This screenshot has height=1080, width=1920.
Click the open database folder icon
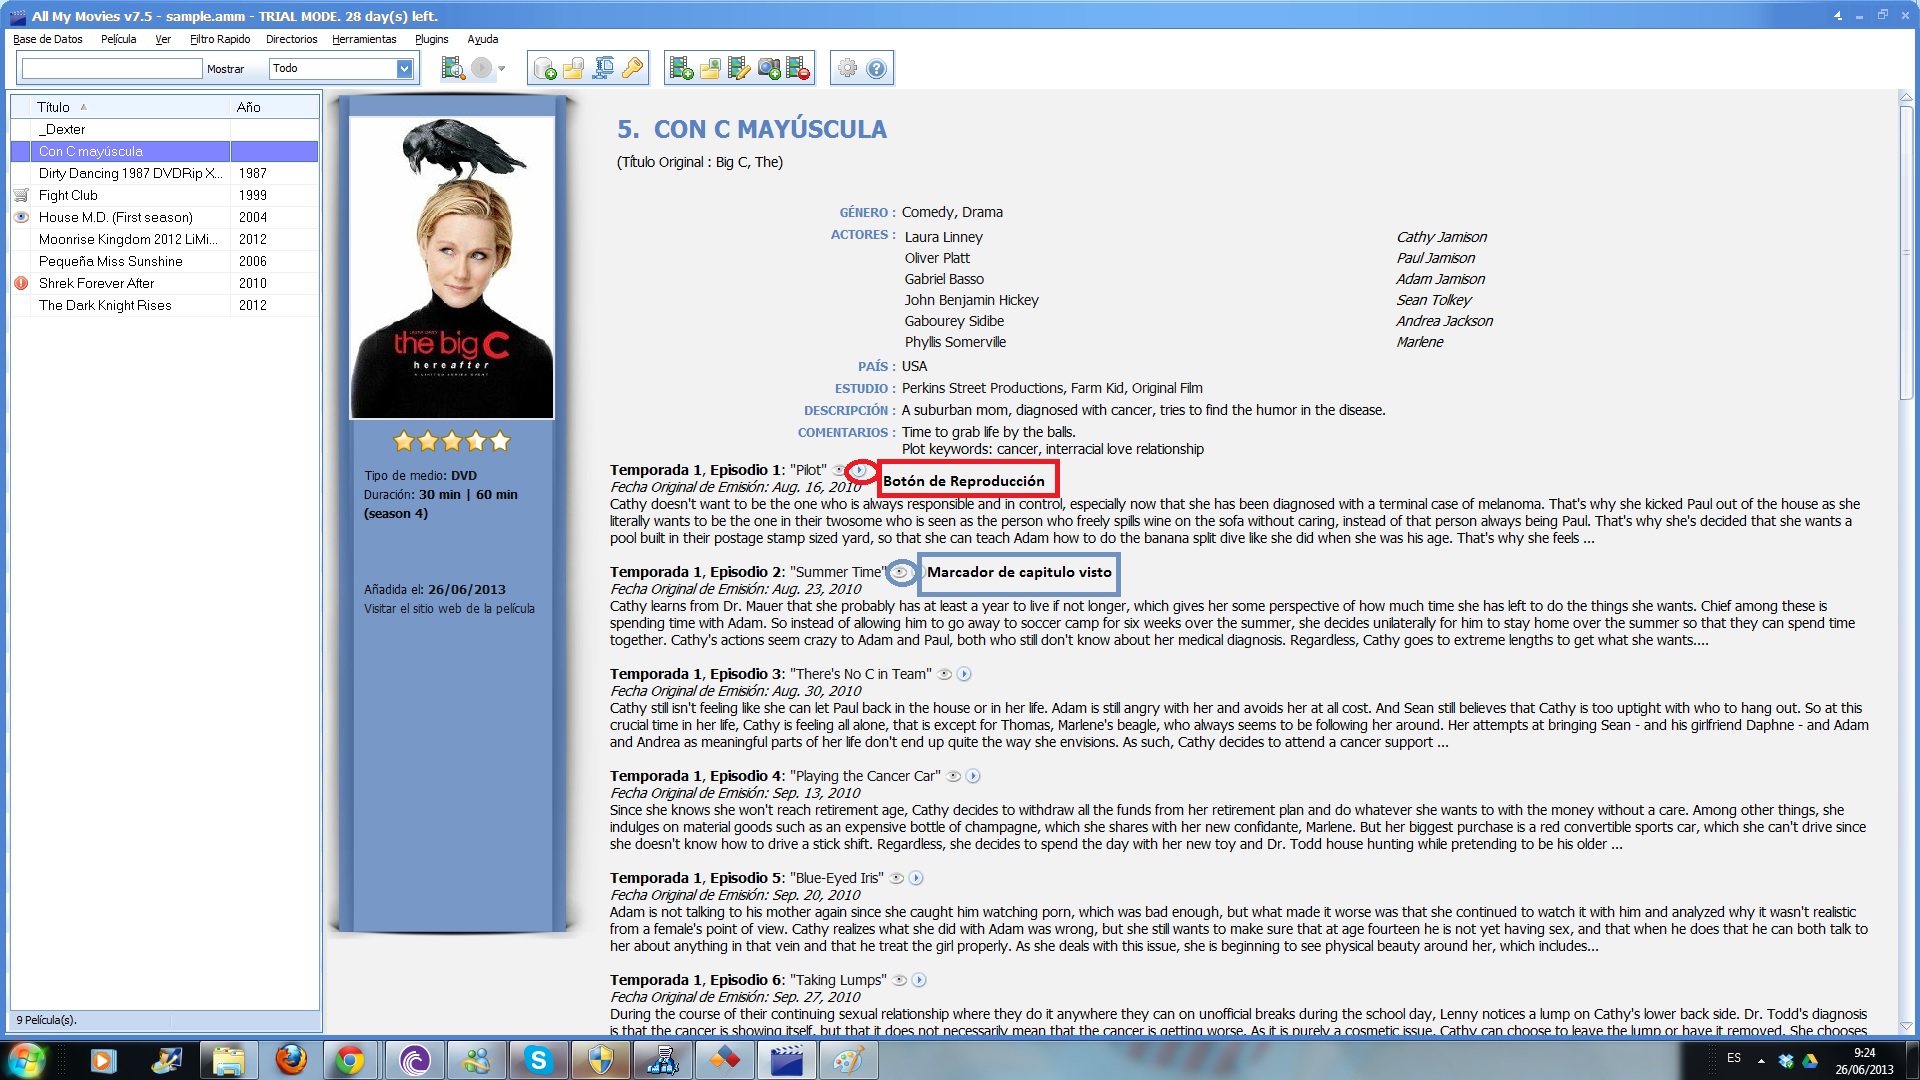click(573, 68)
